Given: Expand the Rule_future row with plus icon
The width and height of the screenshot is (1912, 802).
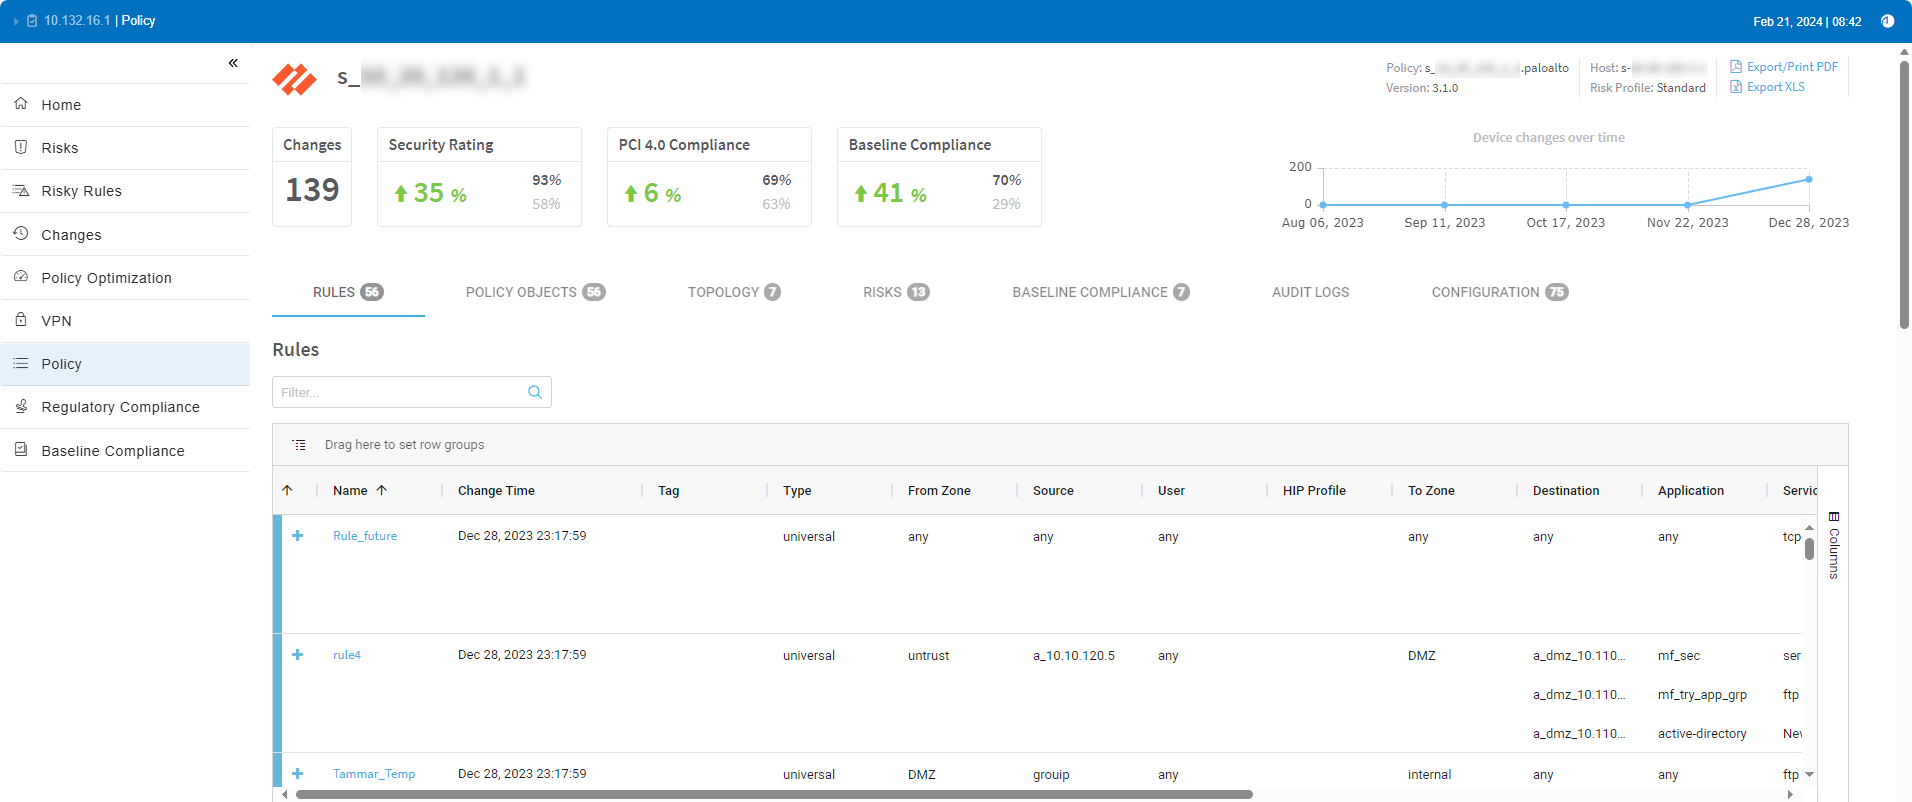Looking at the screenshot, I should [297, 536].
